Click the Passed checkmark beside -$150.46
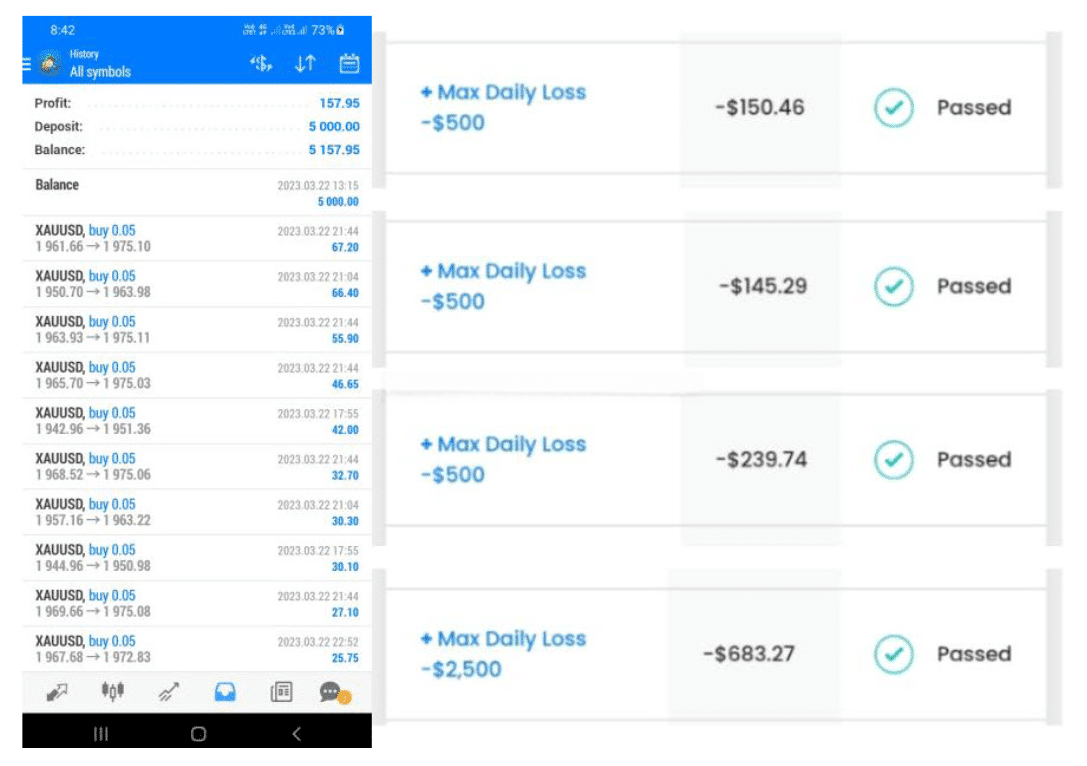 point(893,108)
